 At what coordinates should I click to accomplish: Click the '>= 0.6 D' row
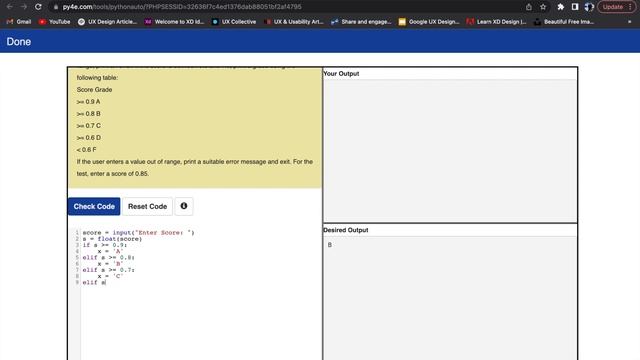tap(89, 138)
